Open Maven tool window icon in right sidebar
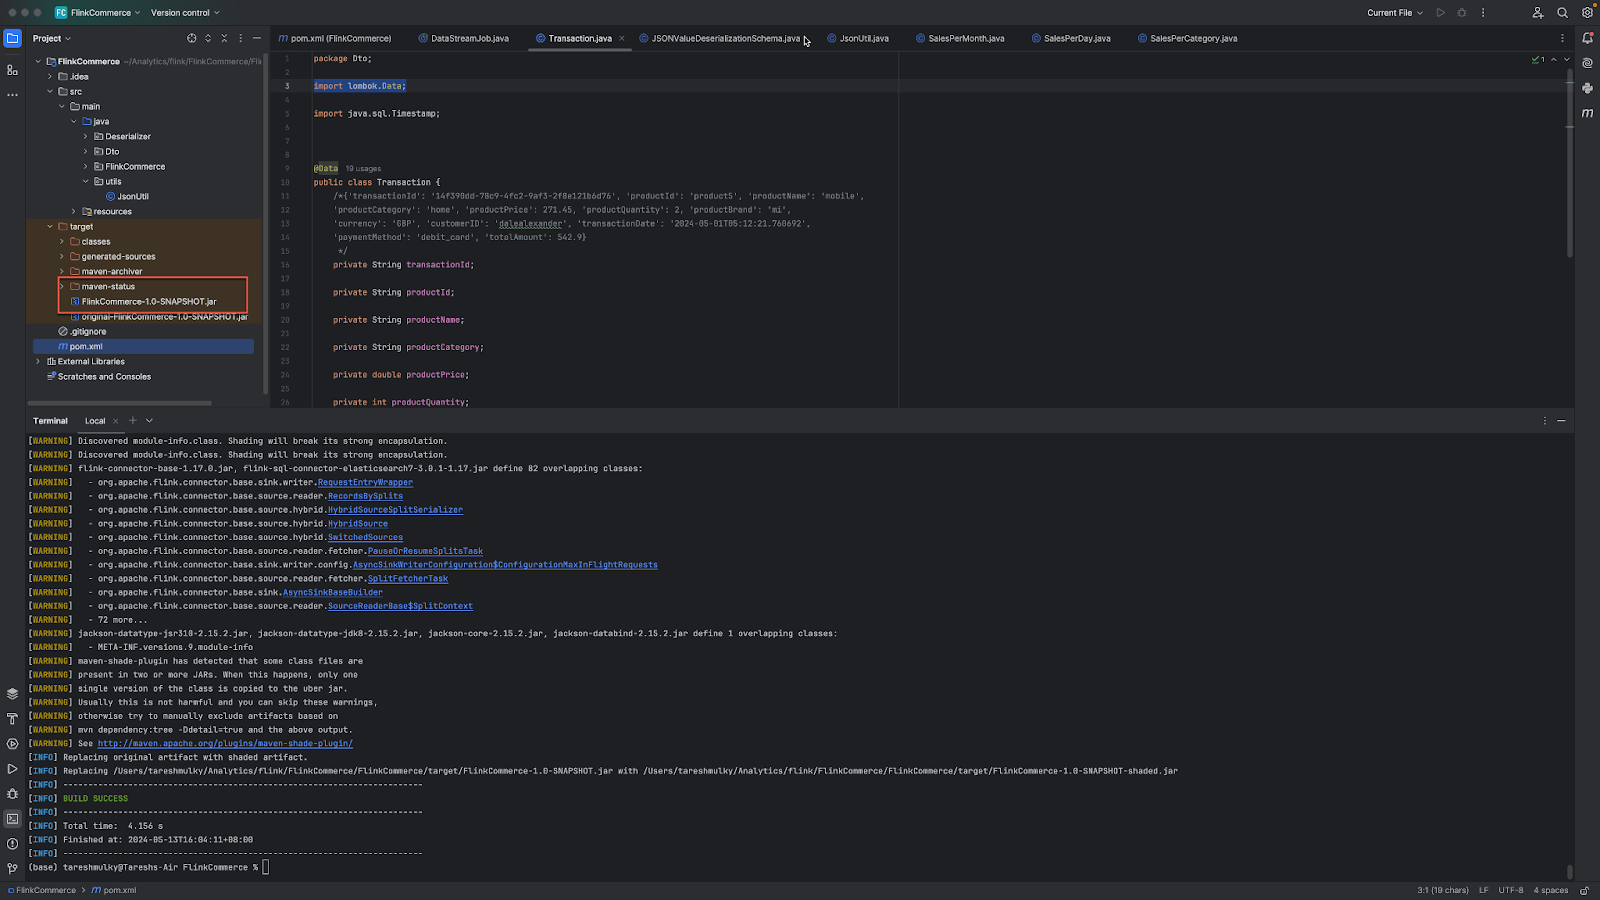 click(1587, 113)
